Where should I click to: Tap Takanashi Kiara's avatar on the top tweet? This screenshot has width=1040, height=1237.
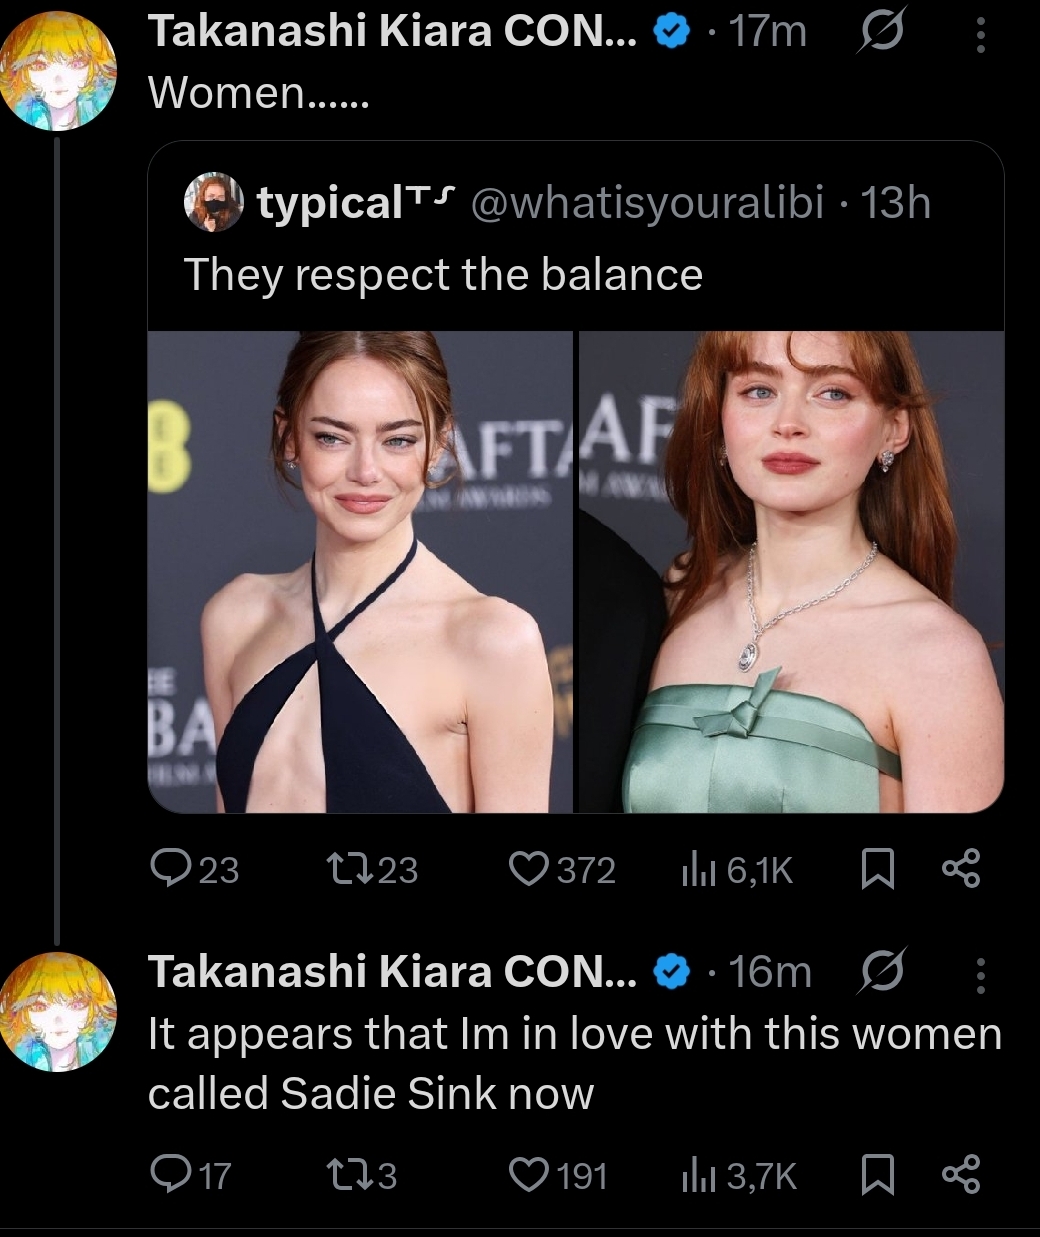click(58, 71)
